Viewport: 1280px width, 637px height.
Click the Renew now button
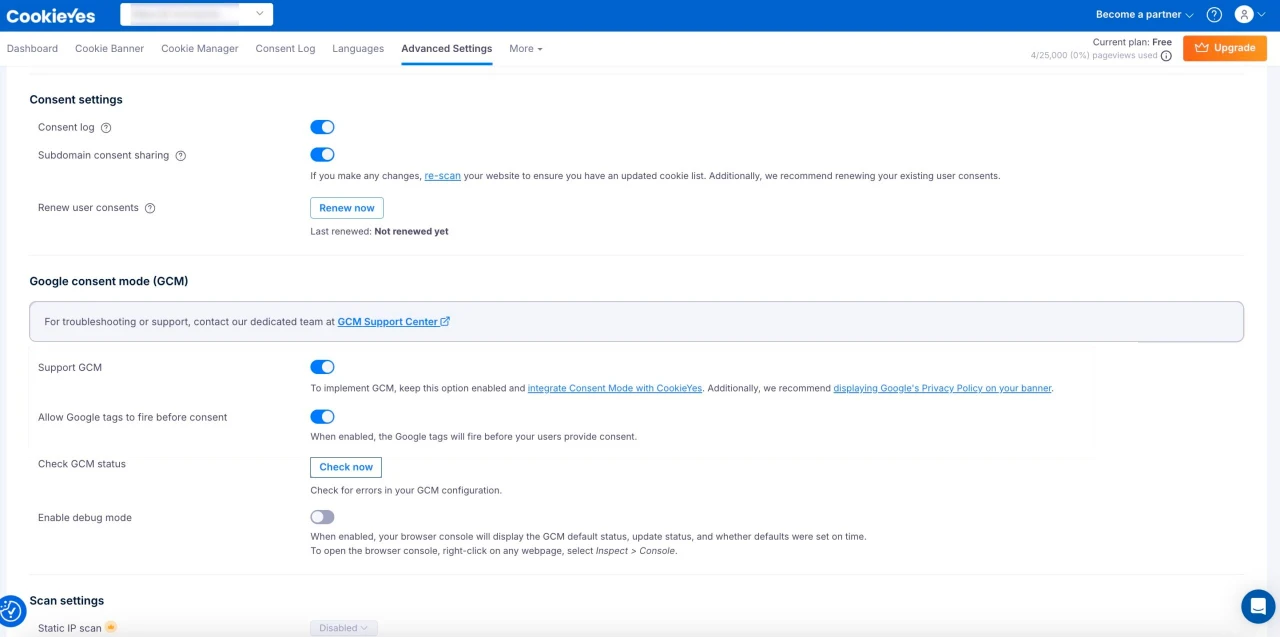point(347,208)
